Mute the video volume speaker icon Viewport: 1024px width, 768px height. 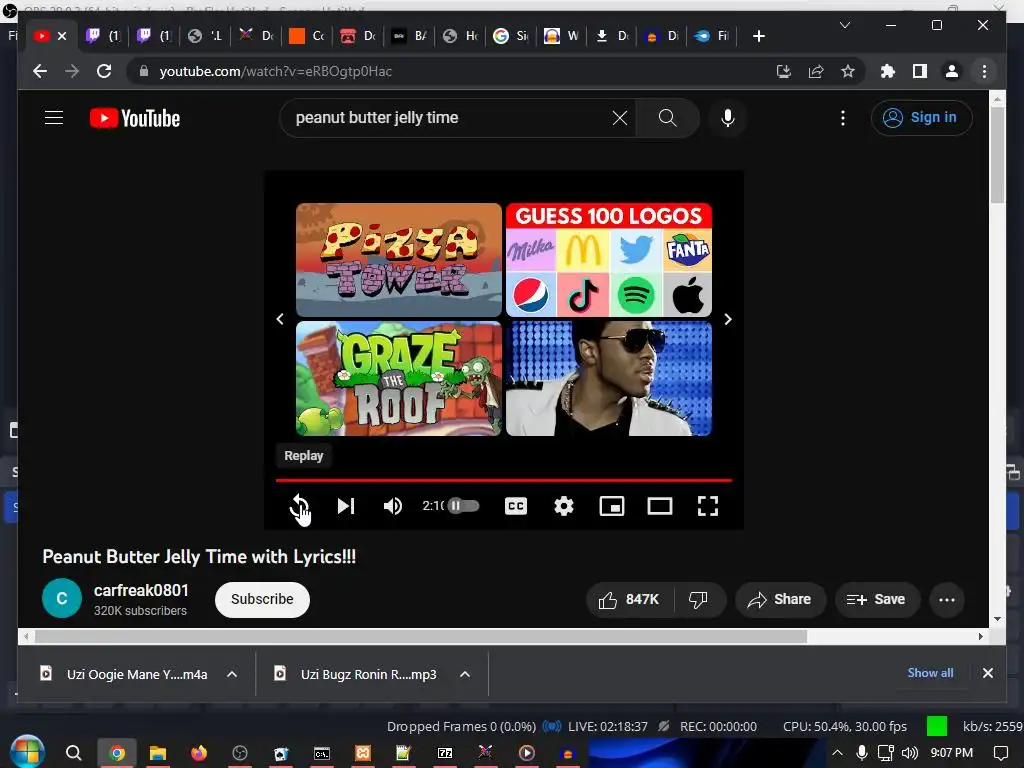(392, 506)
